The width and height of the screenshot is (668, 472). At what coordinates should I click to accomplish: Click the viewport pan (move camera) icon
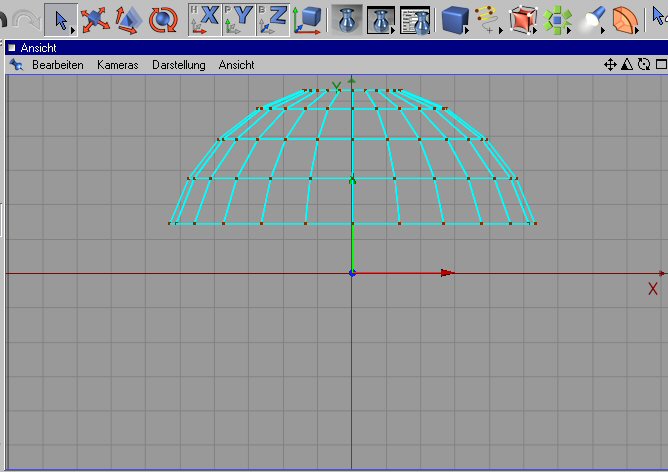tap(610, 65)
